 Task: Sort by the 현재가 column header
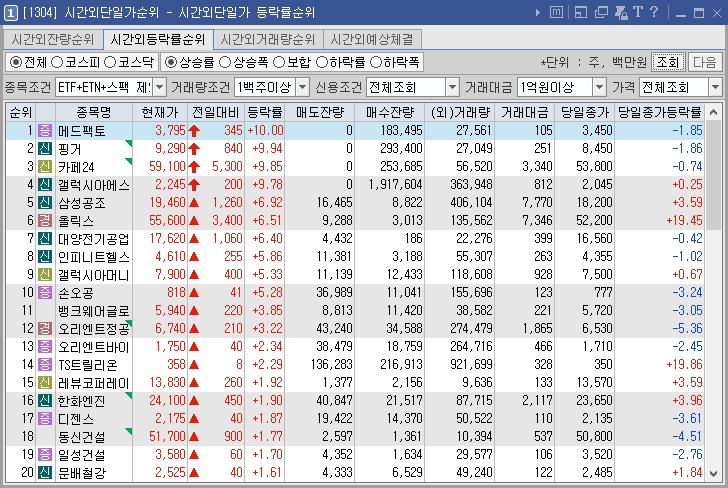click(160, 112)
